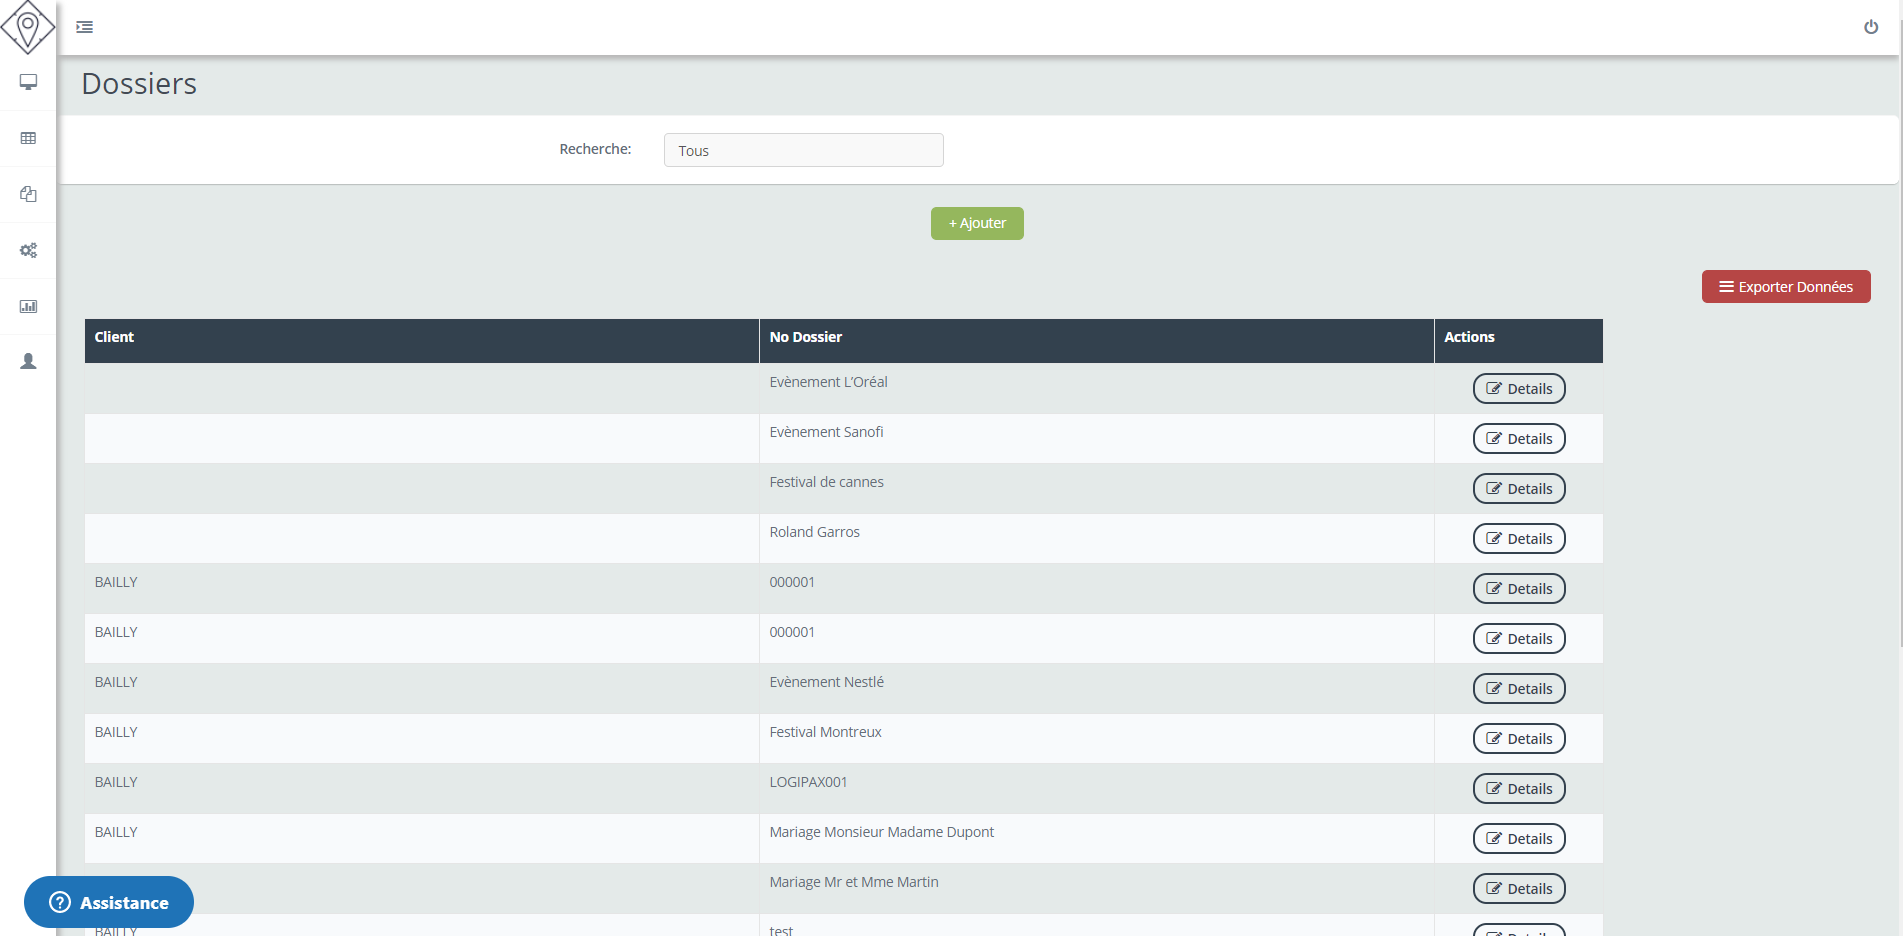Open the user profile sidebar icon
This screenshot has height=936, width=1903.
[28, 361]
